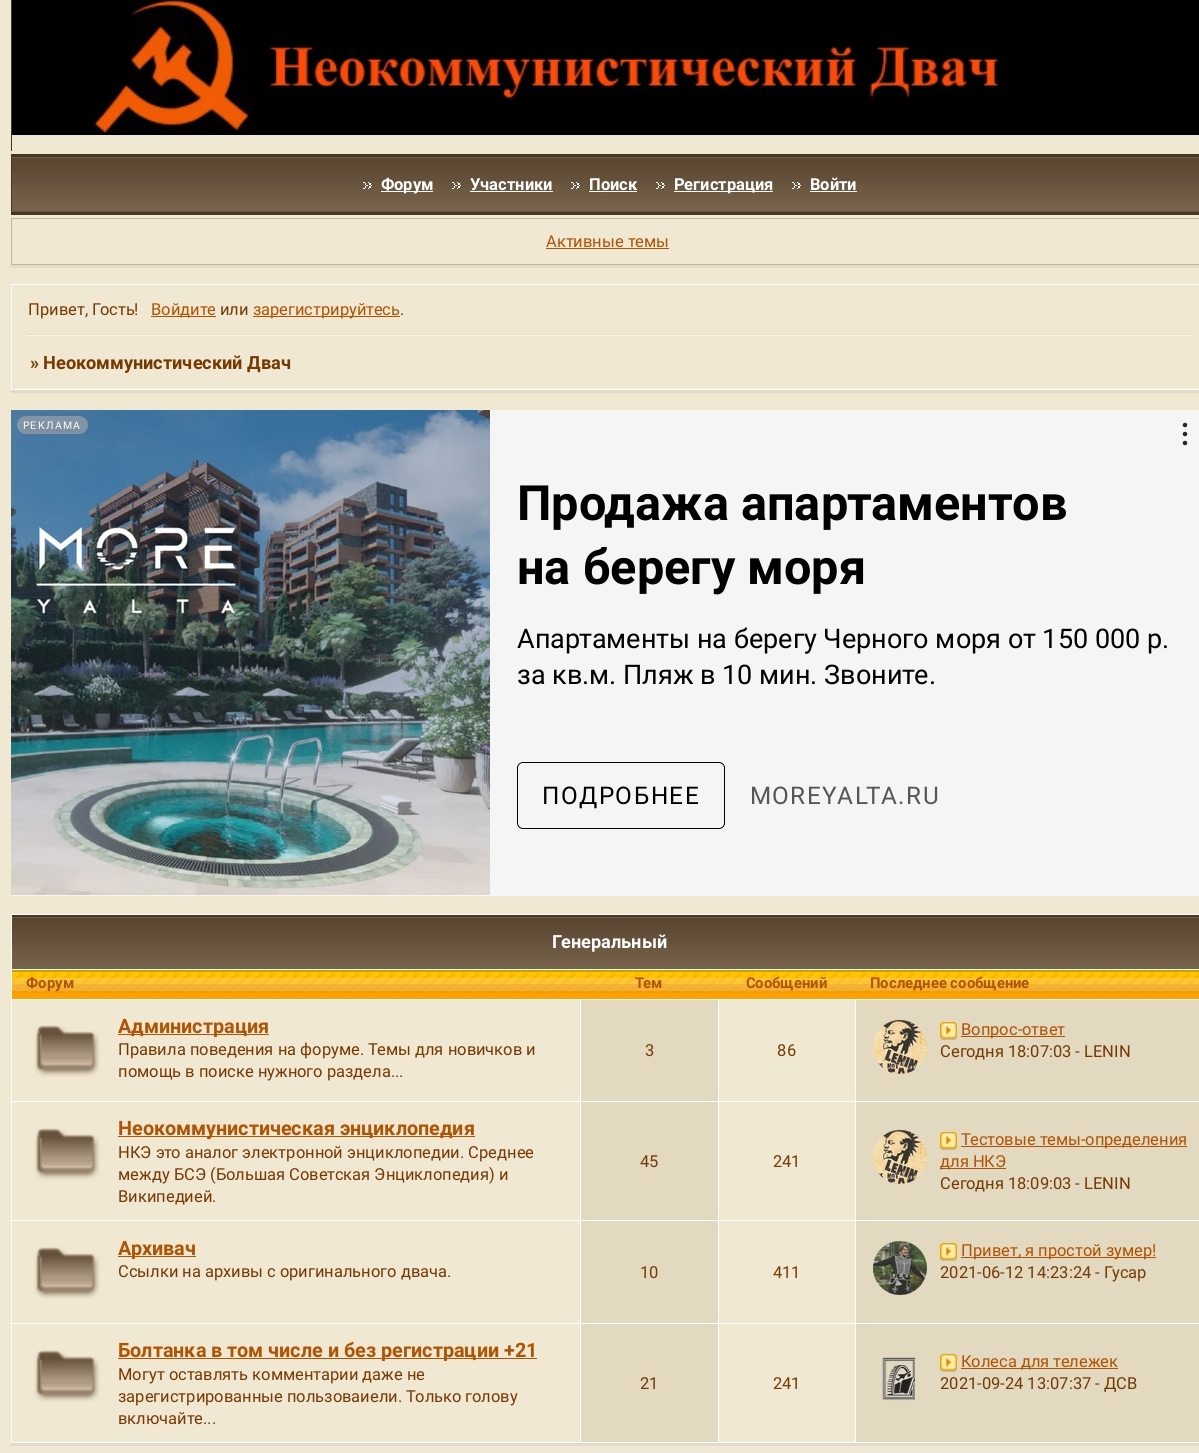Click the MOREYALTA.RU ad link

[x=845, y=796]
